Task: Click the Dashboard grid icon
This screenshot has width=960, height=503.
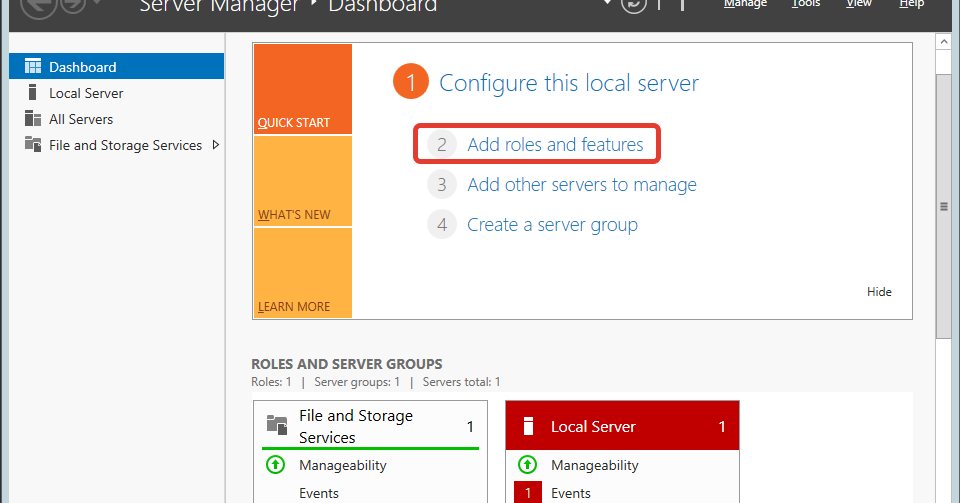Action: [33, 66]
